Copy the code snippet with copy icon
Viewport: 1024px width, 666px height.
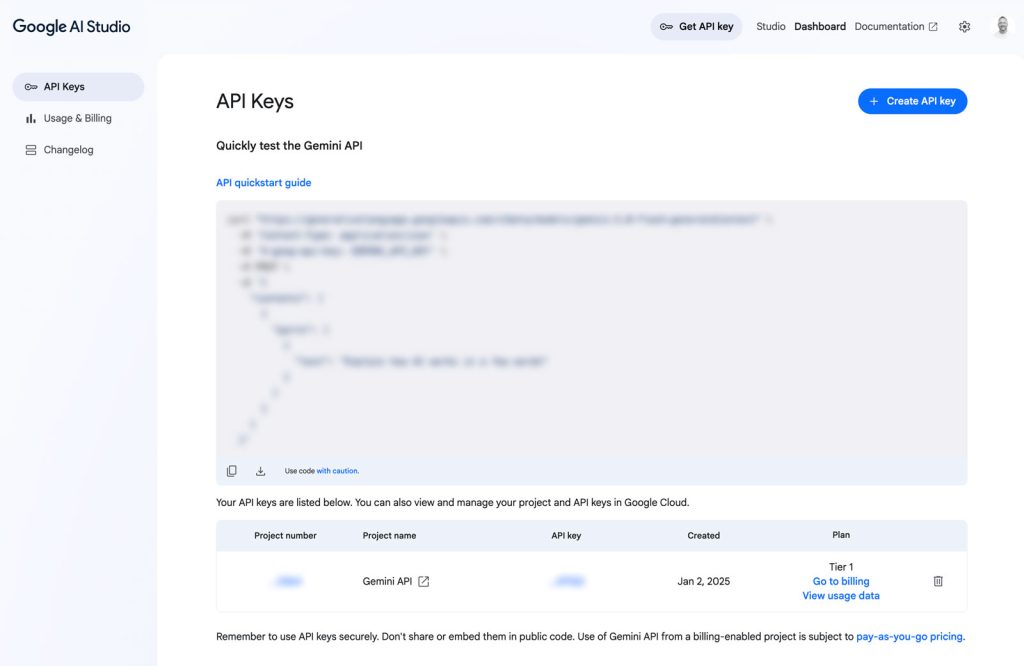point(232,471)
